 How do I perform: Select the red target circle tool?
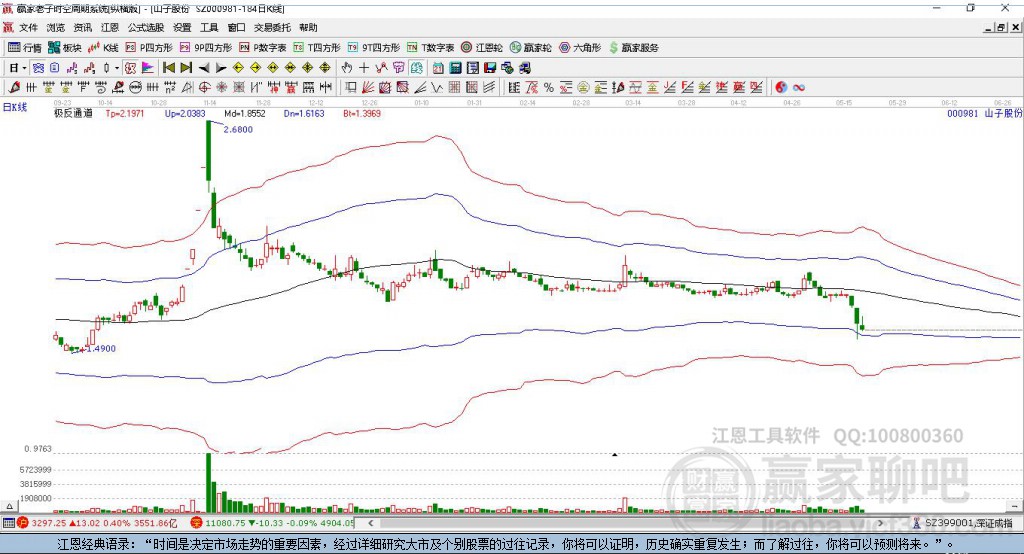204,88
